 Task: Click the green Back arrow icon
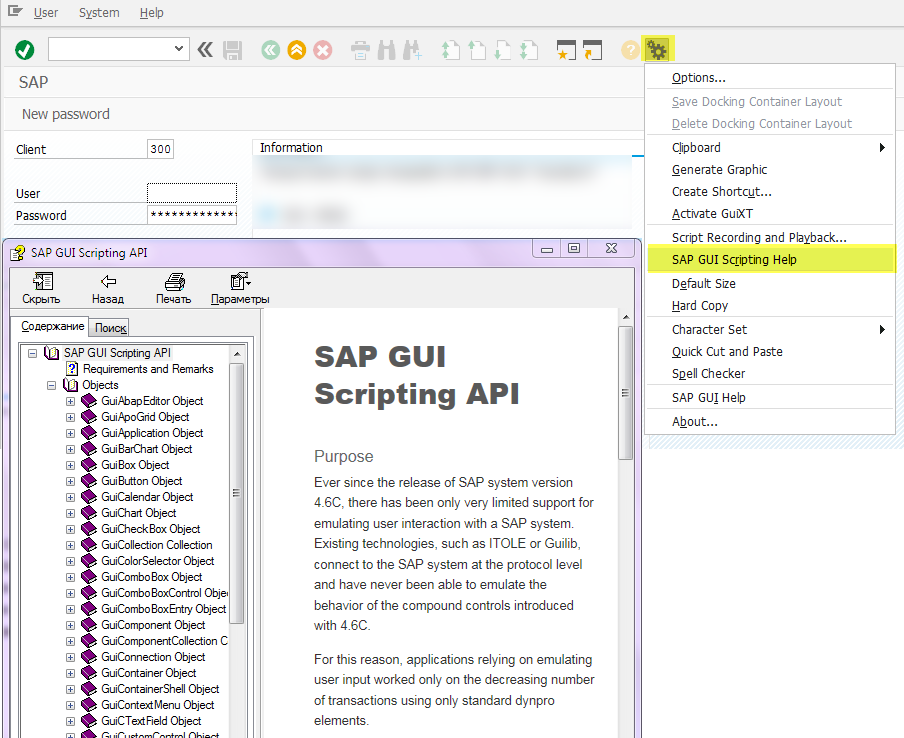tap(270, 50)
